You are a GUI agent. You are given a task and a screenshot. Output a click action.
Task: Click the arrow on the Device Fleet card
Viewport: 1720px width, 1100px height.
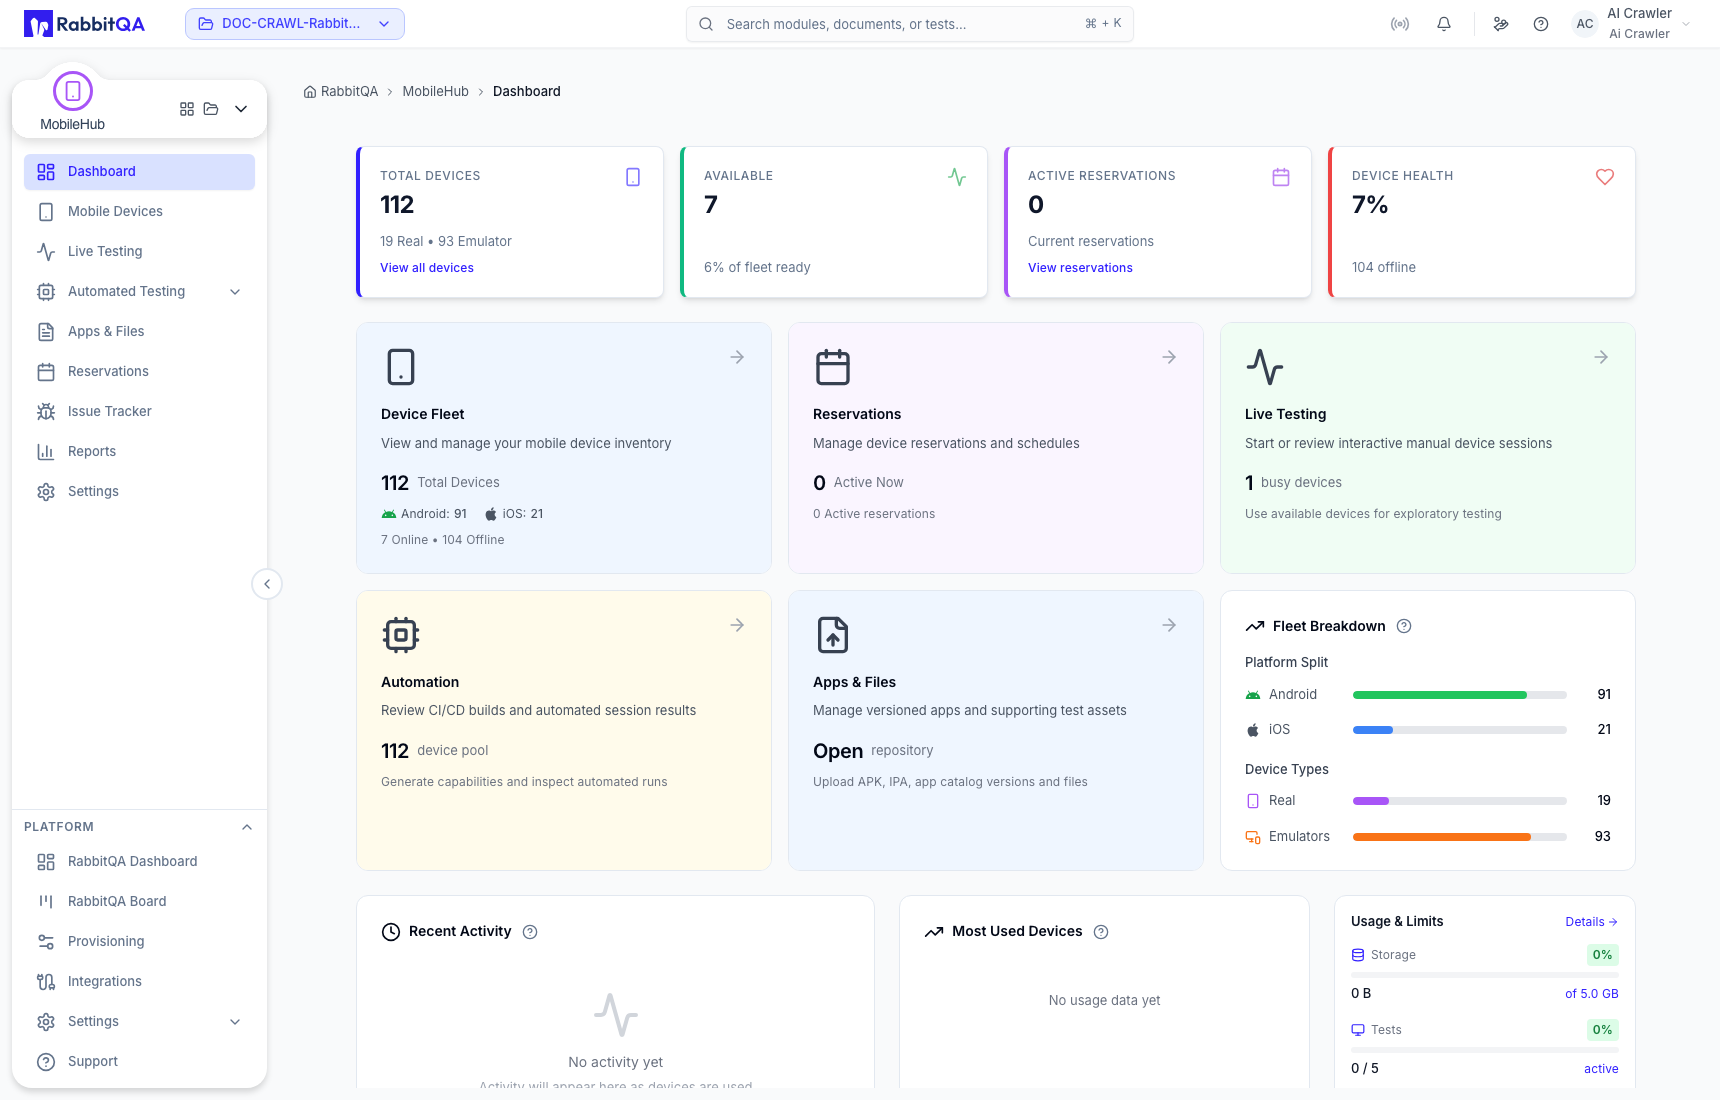737,357
